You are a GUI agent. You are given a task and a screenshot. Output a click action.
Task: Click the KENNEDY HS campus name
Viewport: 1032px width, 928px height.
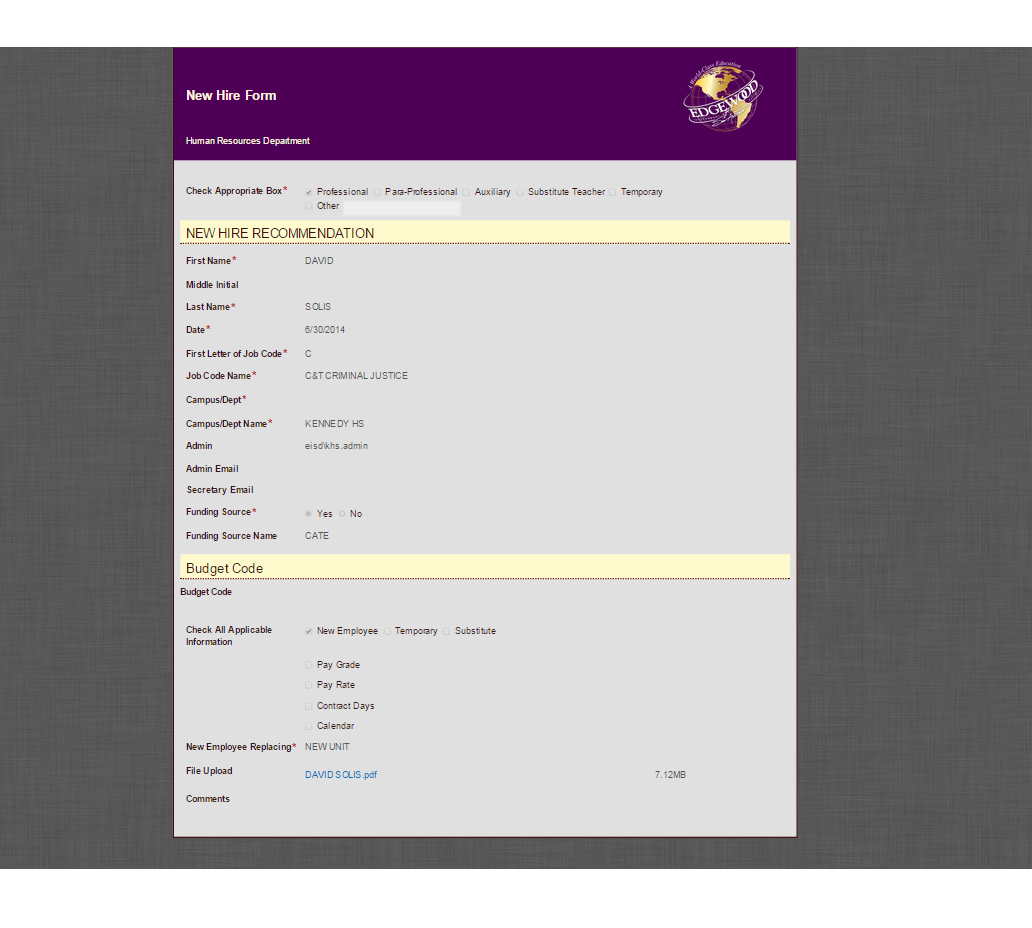[x=334, y=424]
